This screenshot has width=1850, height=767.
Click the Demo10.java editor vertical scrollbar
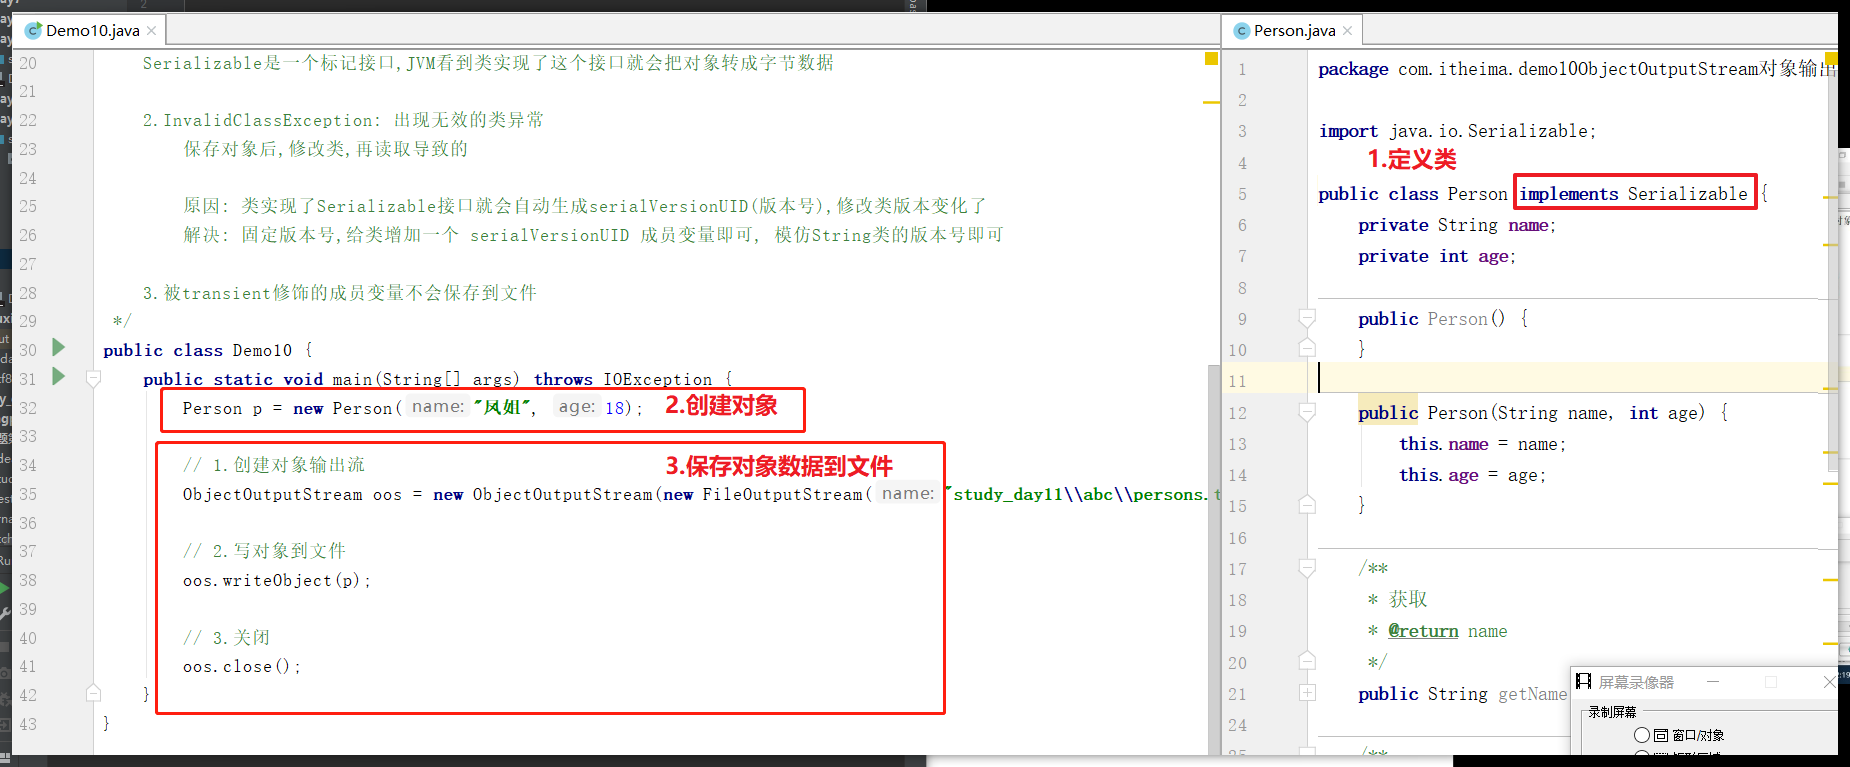click(1214, 560)
